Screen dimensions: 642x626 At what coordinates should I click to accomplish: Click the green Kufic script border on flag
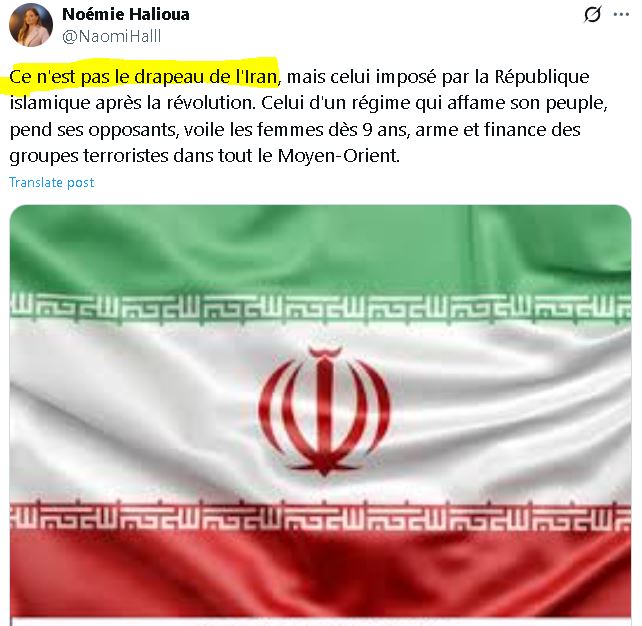[320, 309]
